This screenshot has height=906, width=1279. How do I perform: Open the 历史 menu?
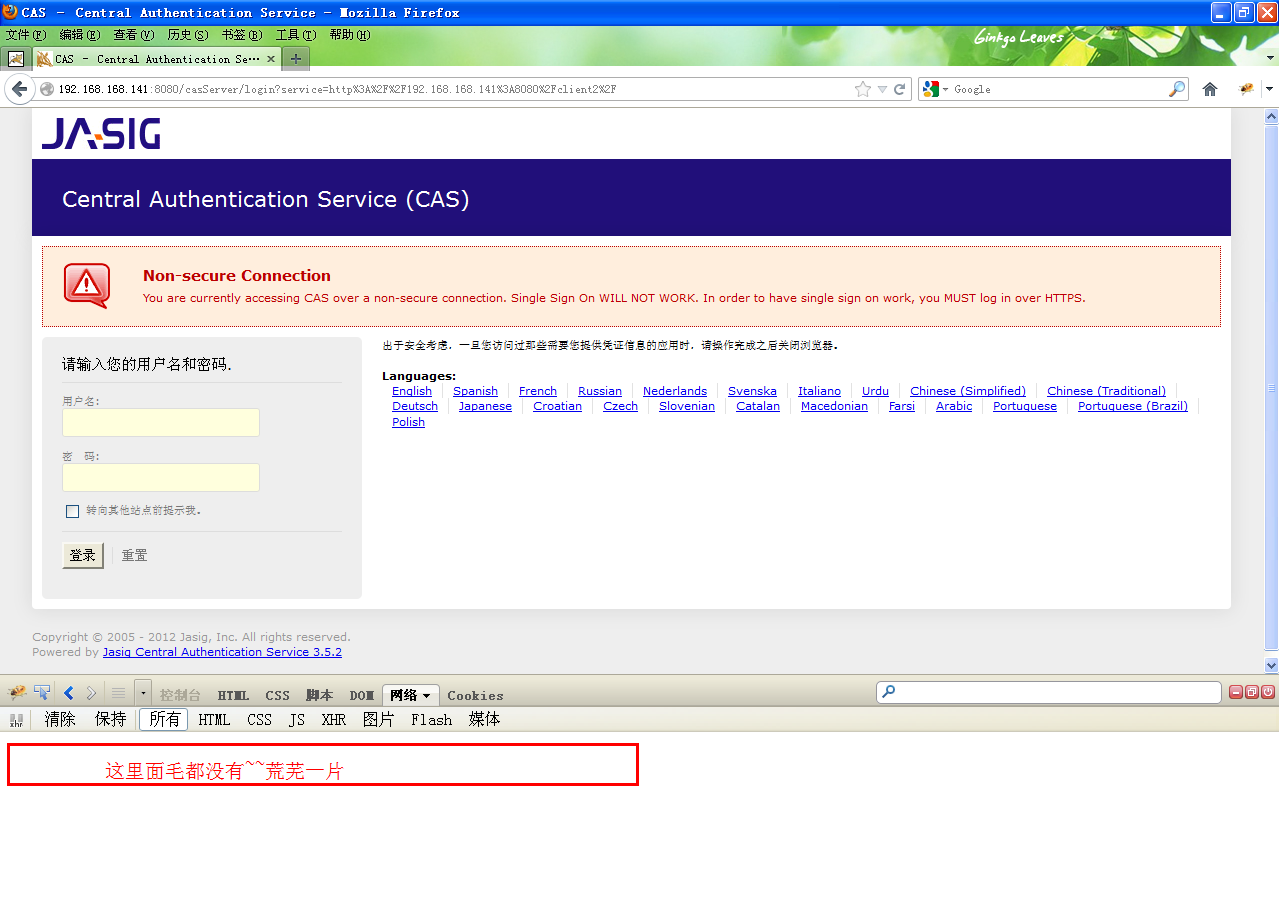click(x=188, y=35)
